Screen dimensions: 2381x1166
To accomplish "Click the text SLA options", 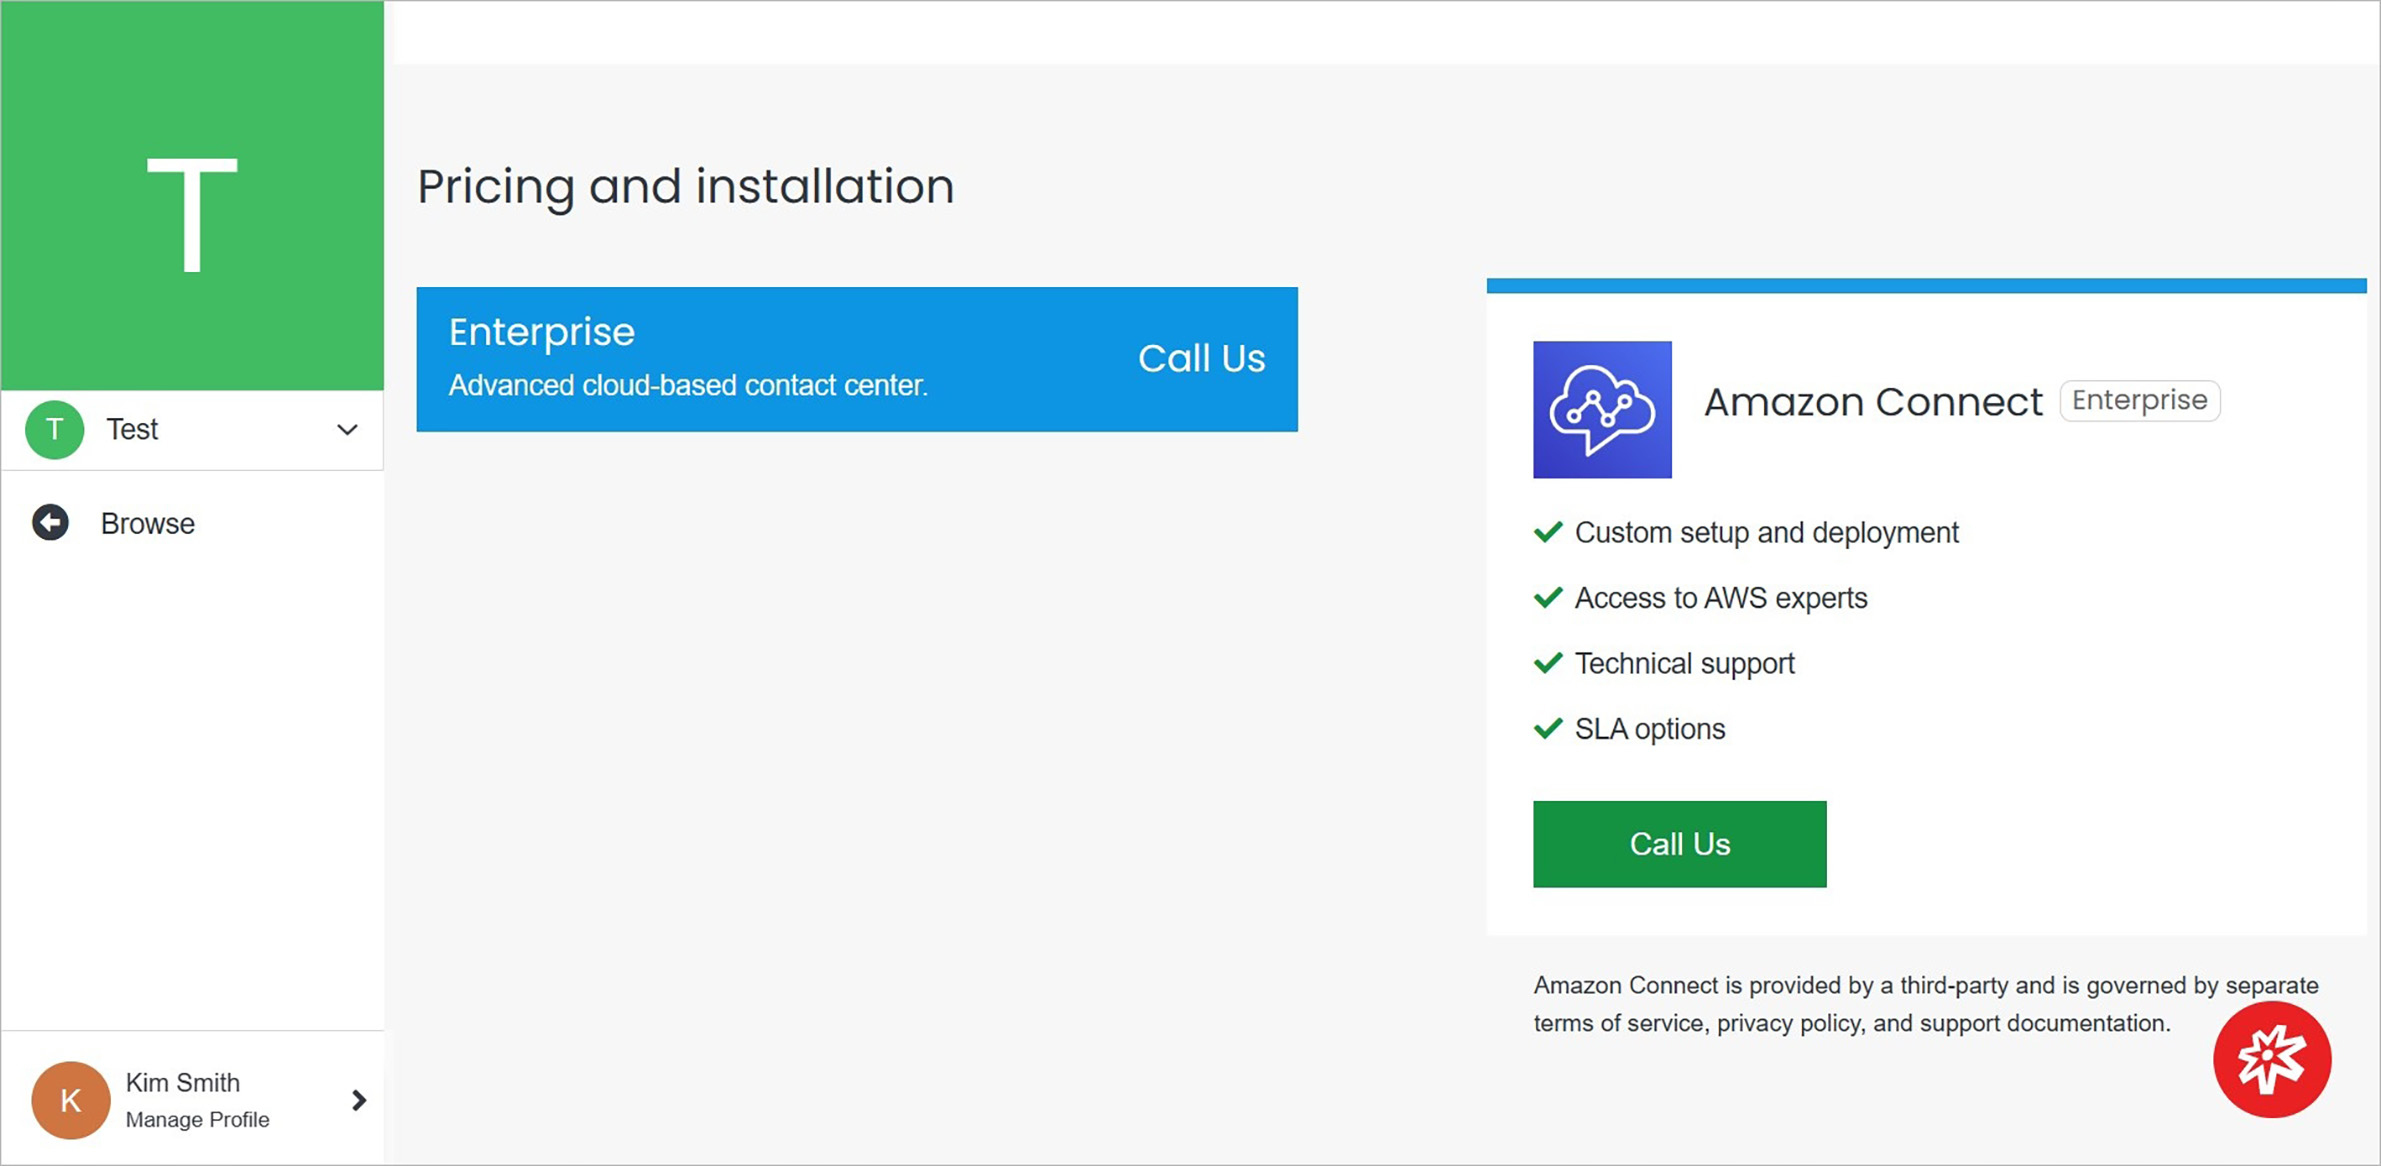I will click(x=1650, y=729).
